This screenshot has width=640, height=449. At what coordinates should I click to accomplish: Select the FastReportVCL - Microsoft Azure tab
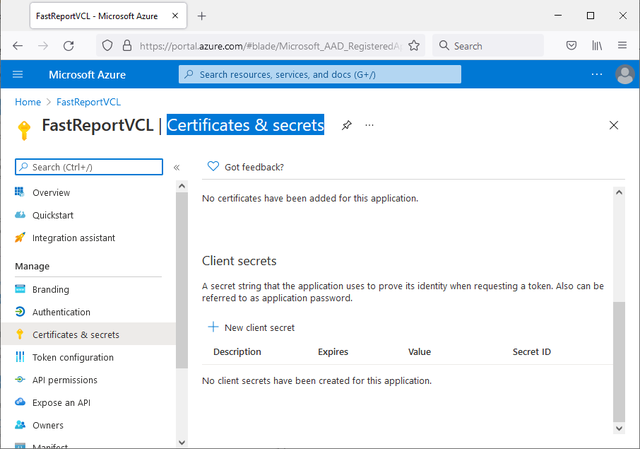point(108,16)
